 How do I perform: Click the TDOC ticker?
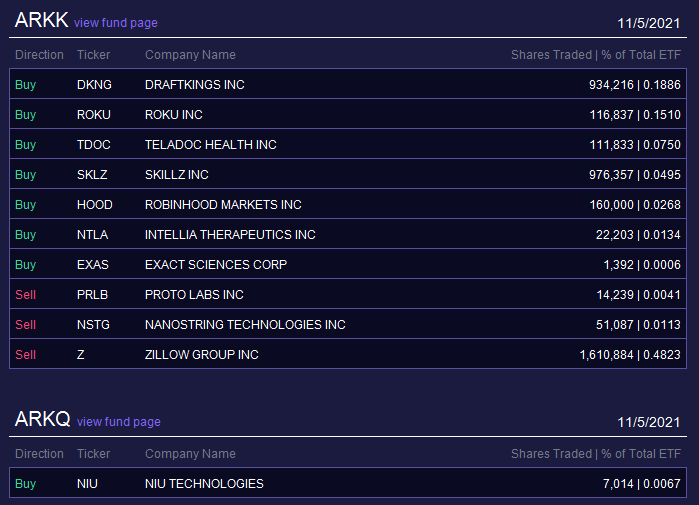(x=94, y=144)
